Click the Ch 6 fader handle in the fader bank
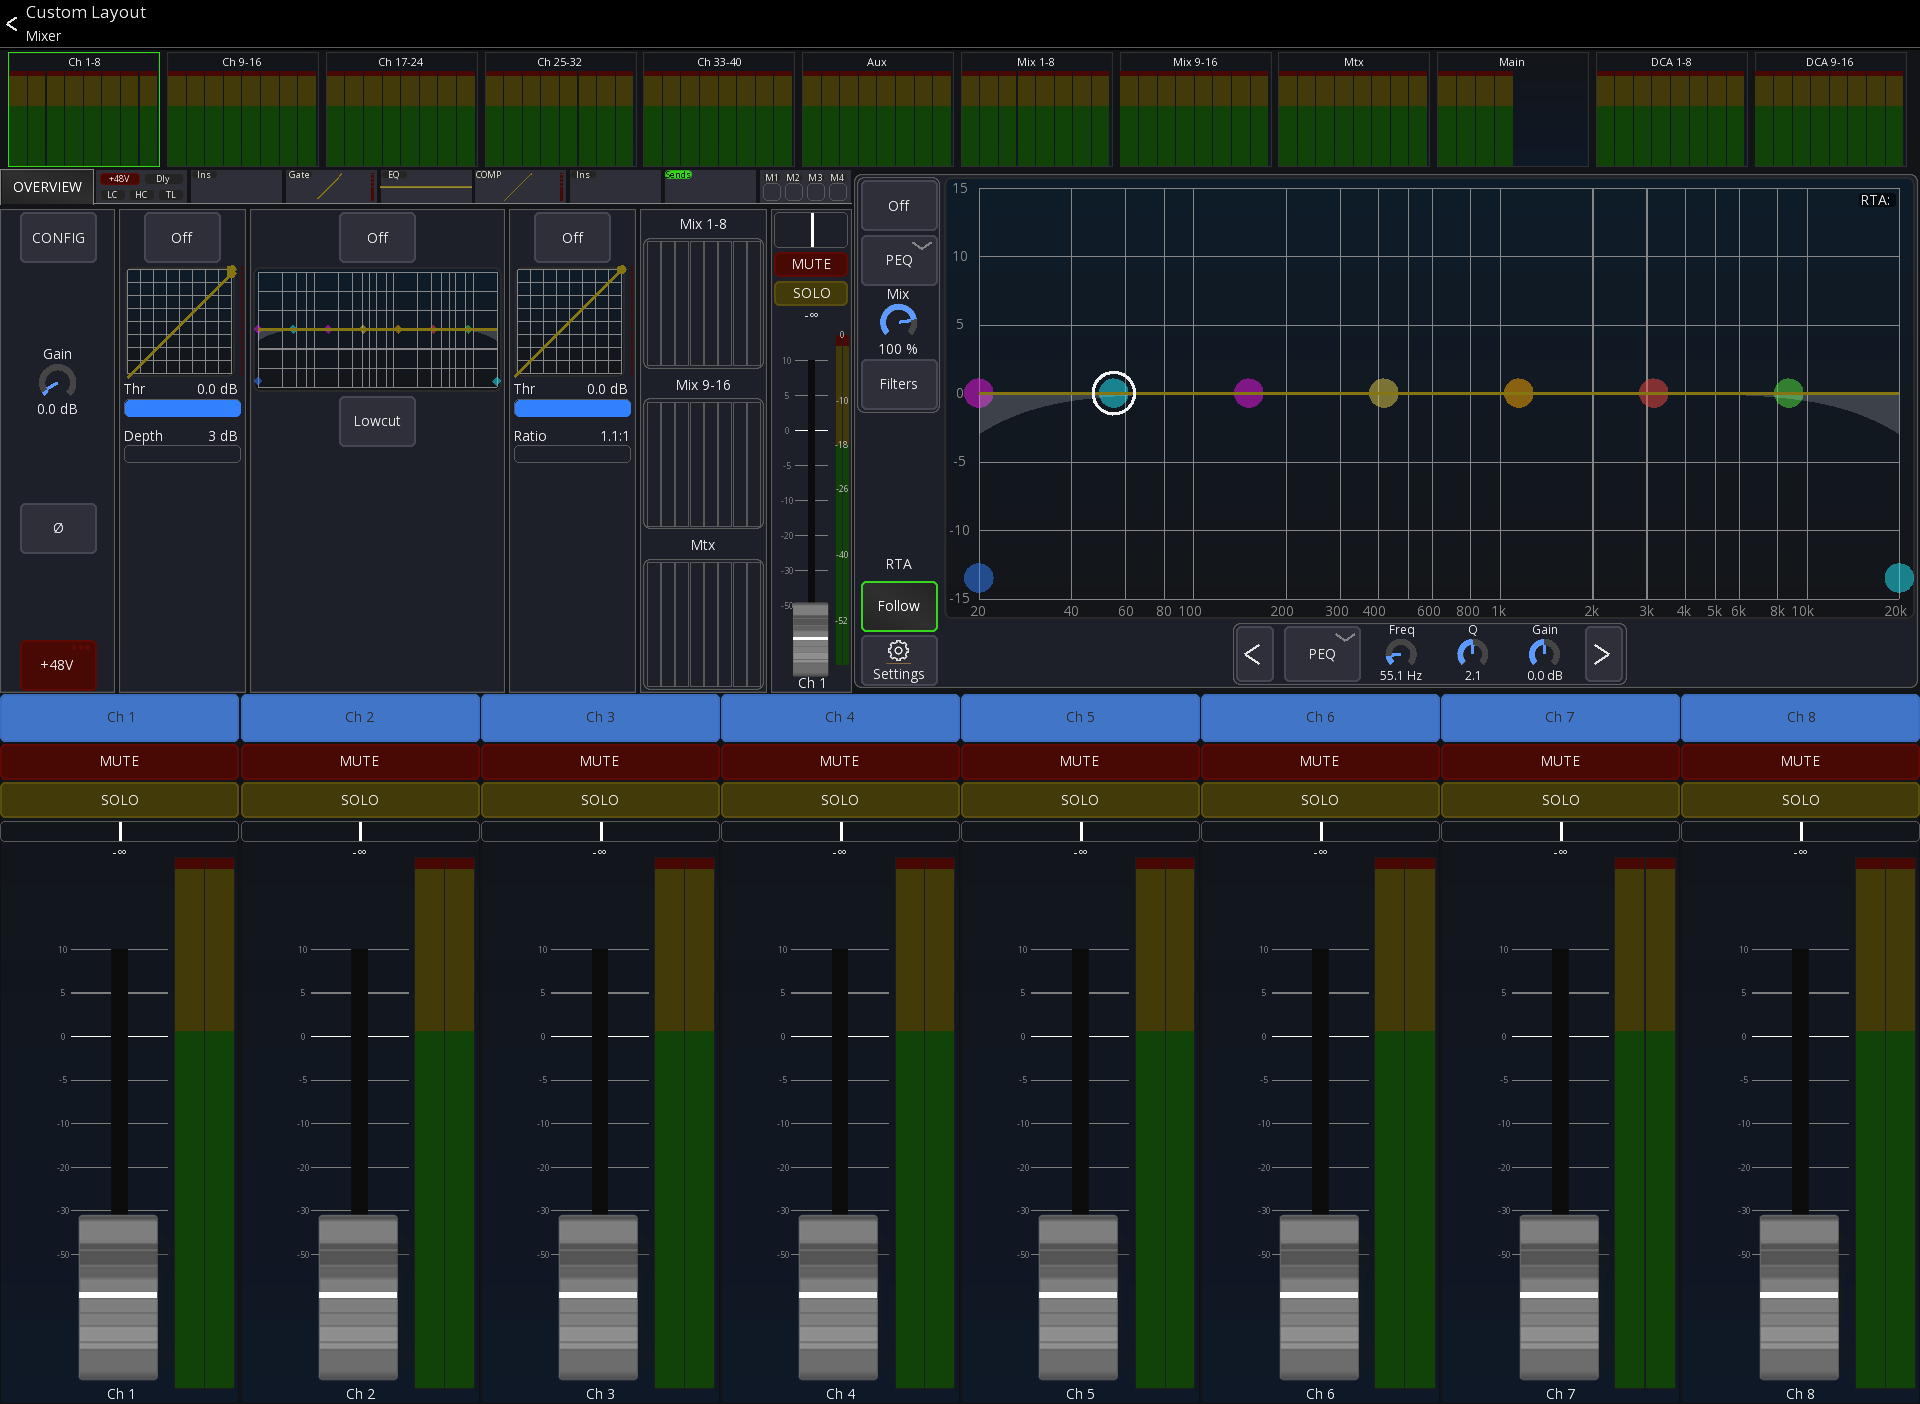Screen dimensions: 1920x1404 pos(1319,1296)
